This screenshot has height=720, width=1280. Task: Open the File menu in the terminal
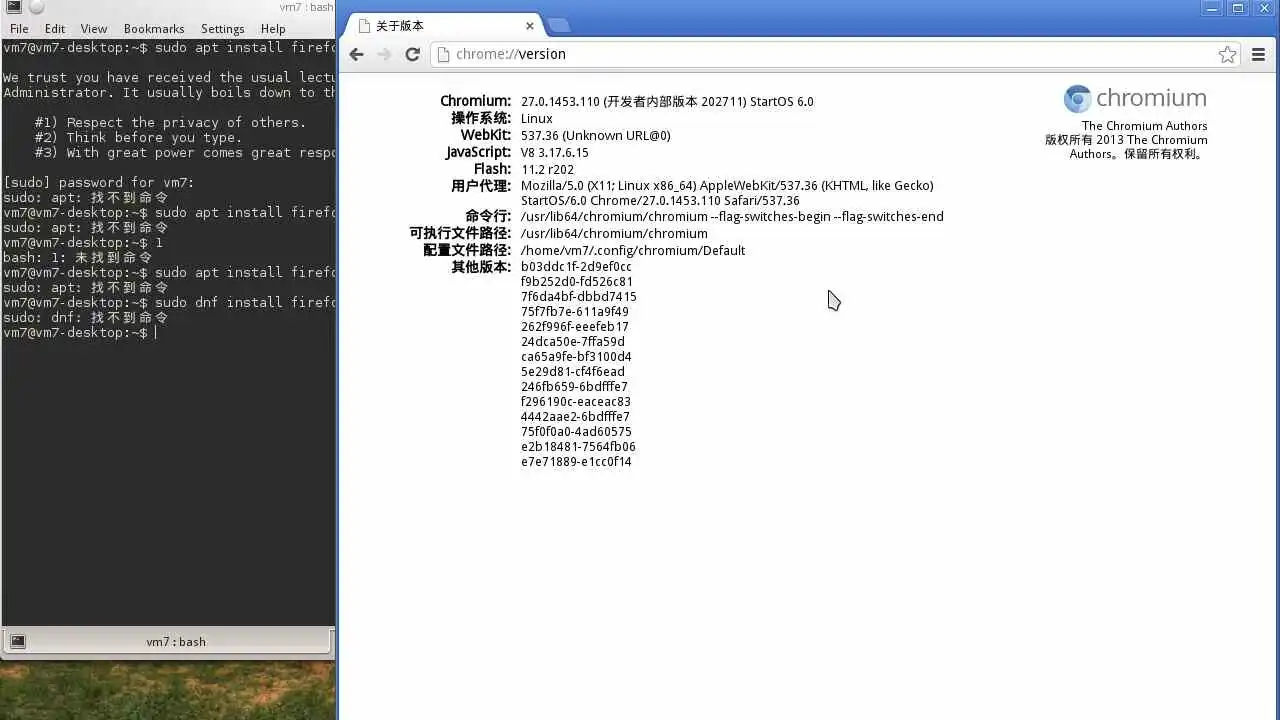coord(19,29)
